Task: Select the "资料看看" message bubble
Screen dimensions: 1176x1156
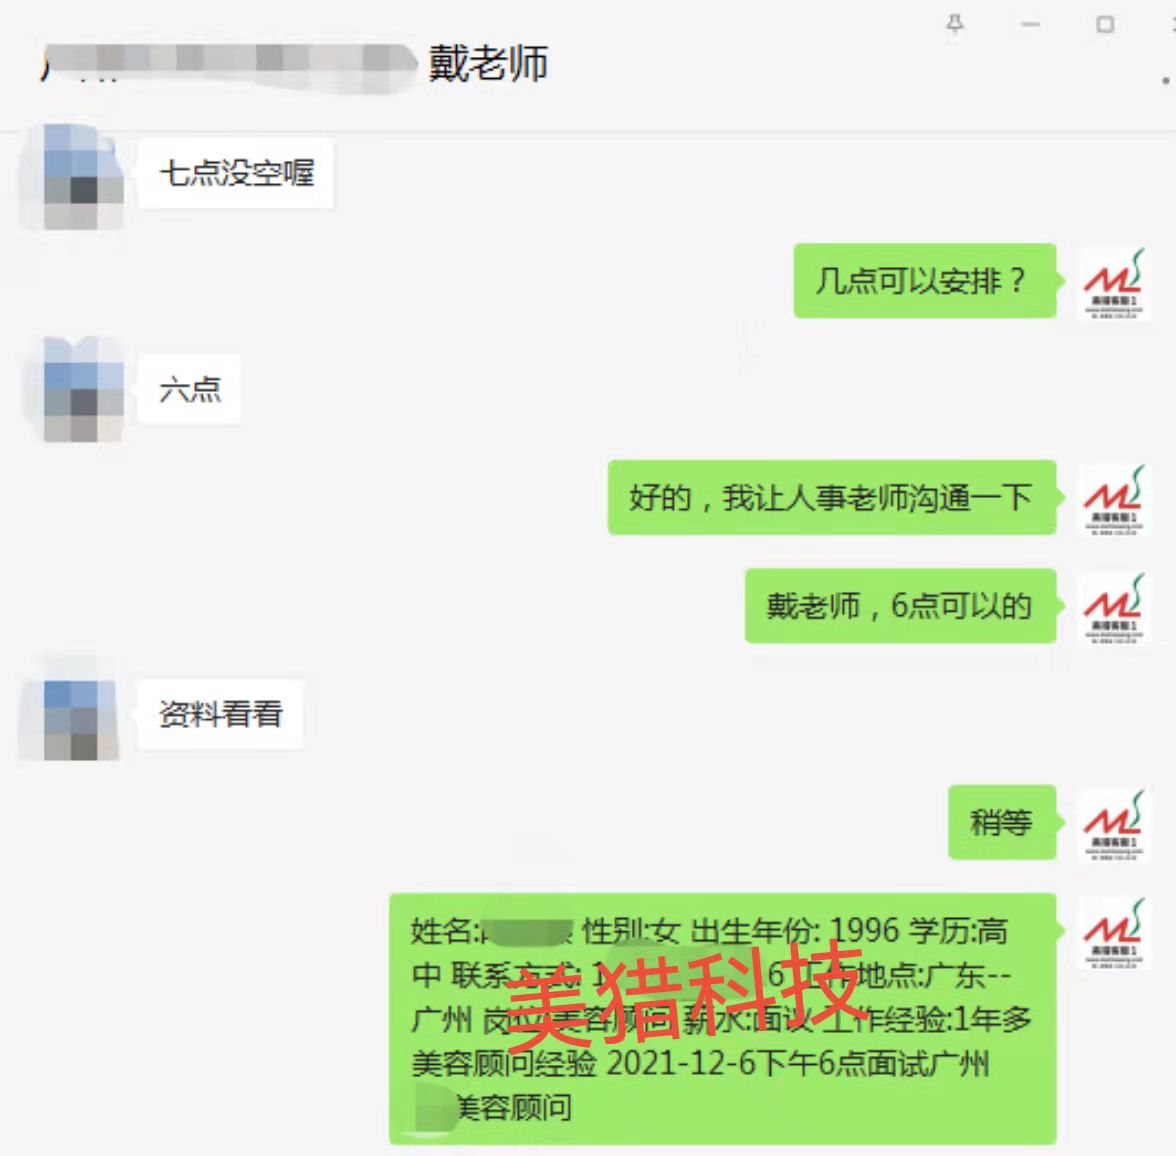Action: 220,714
